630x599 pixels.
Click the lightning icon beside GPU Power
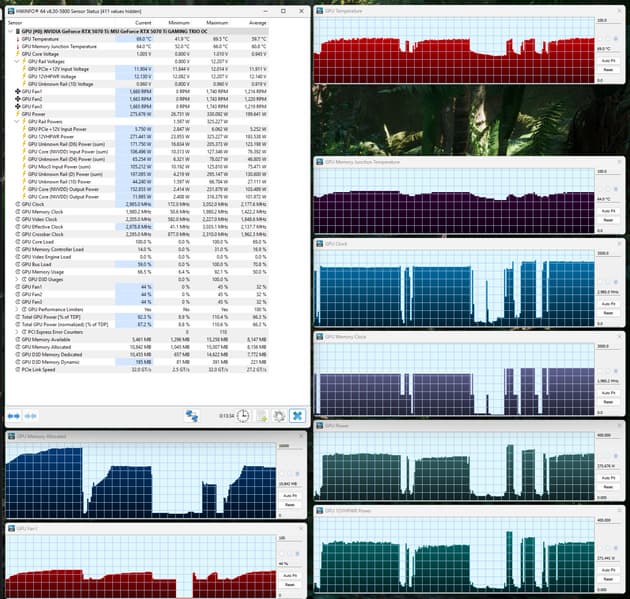click(x=18, y=114)
